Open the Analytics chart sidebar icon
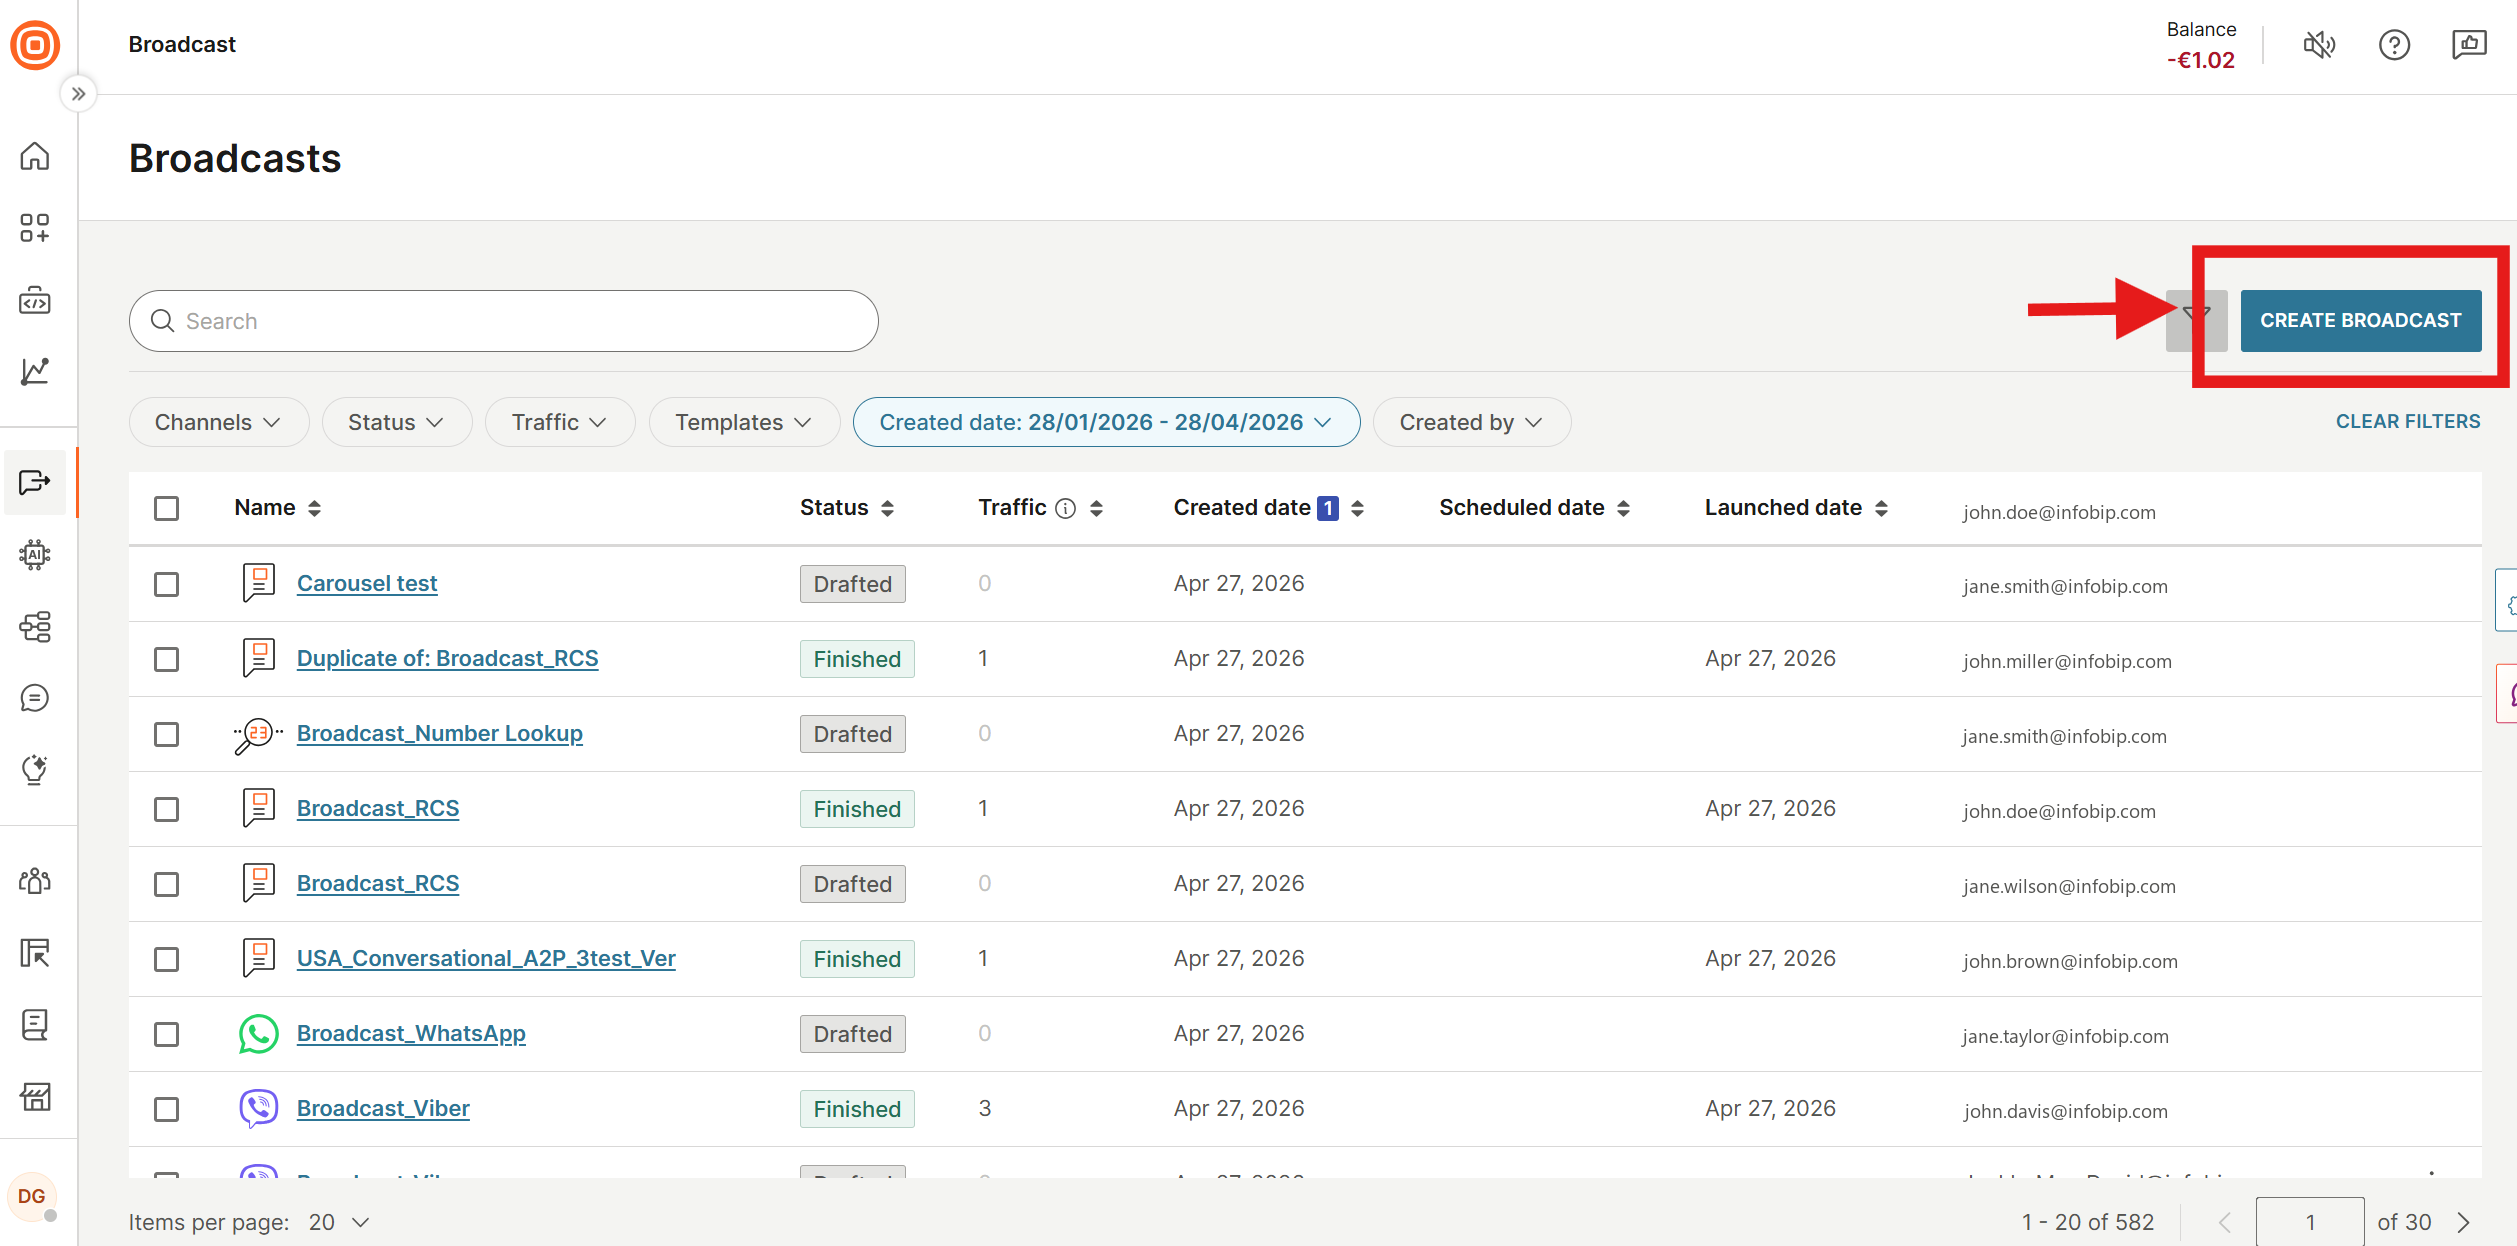 coord(35,372)
